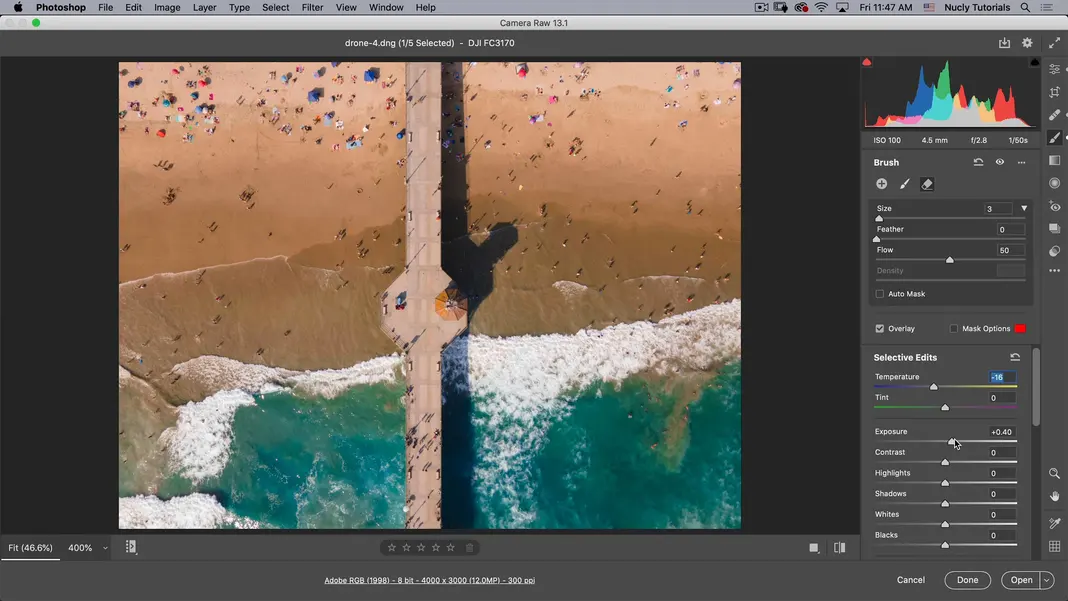The height and width of the screenshot is (601, 1068).
Task: Open the Edit panel sliders icon
Action: 1054,69
